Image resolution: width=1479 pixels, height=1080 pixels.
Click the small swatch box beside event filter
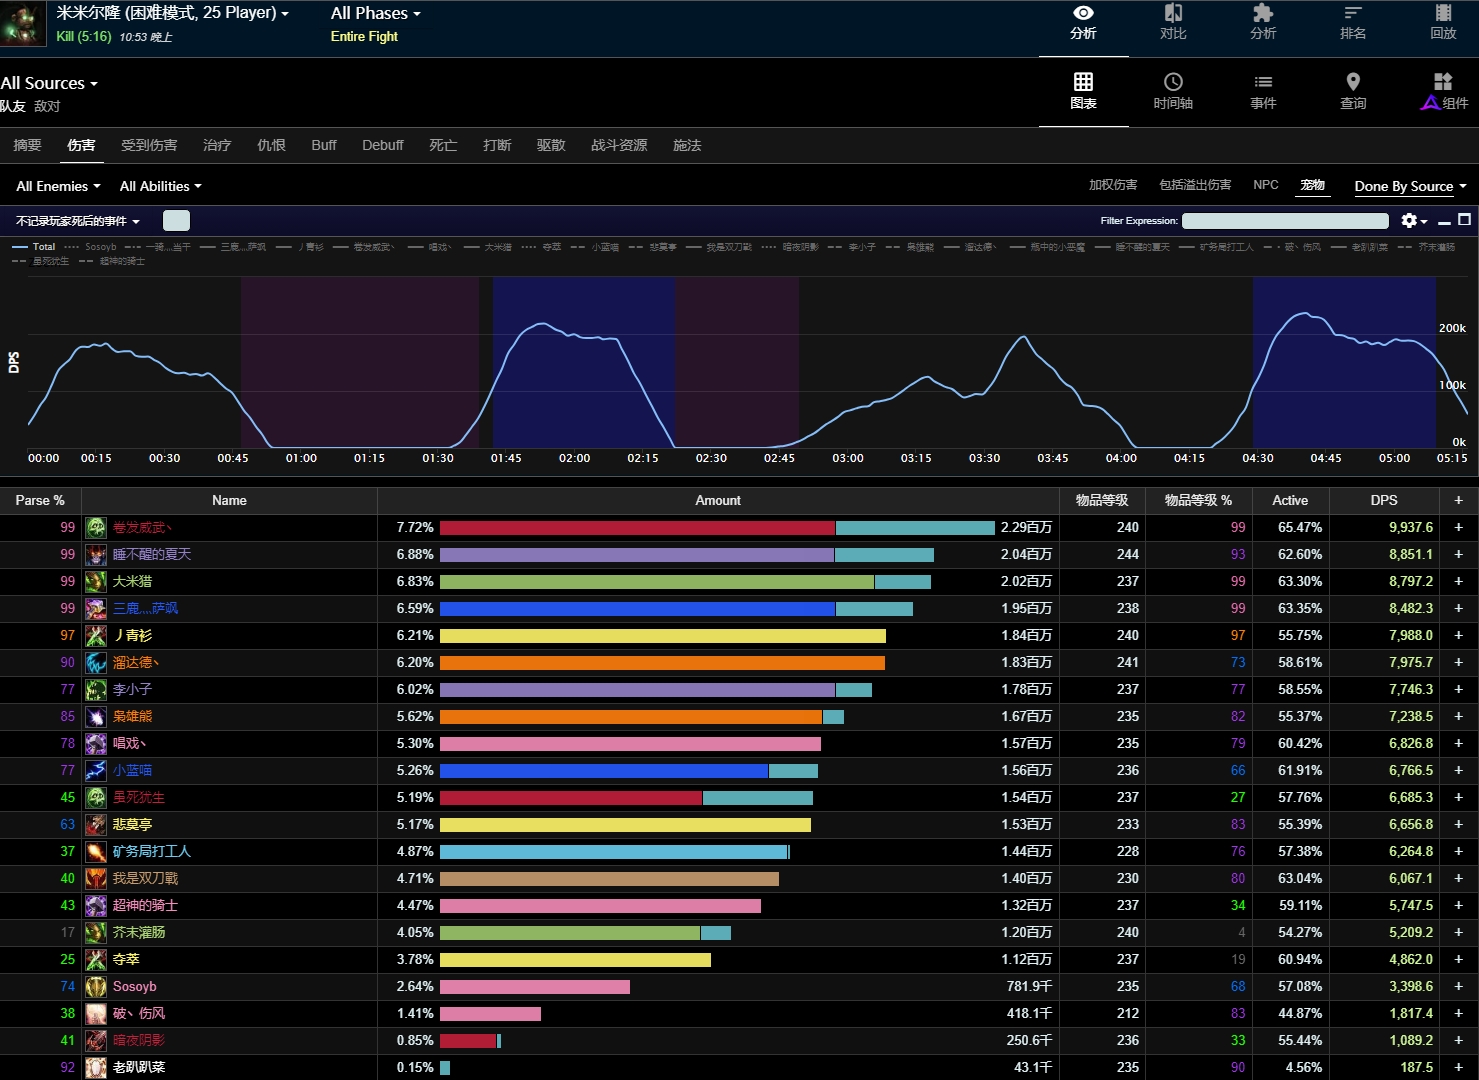click(x=176, y=221)
